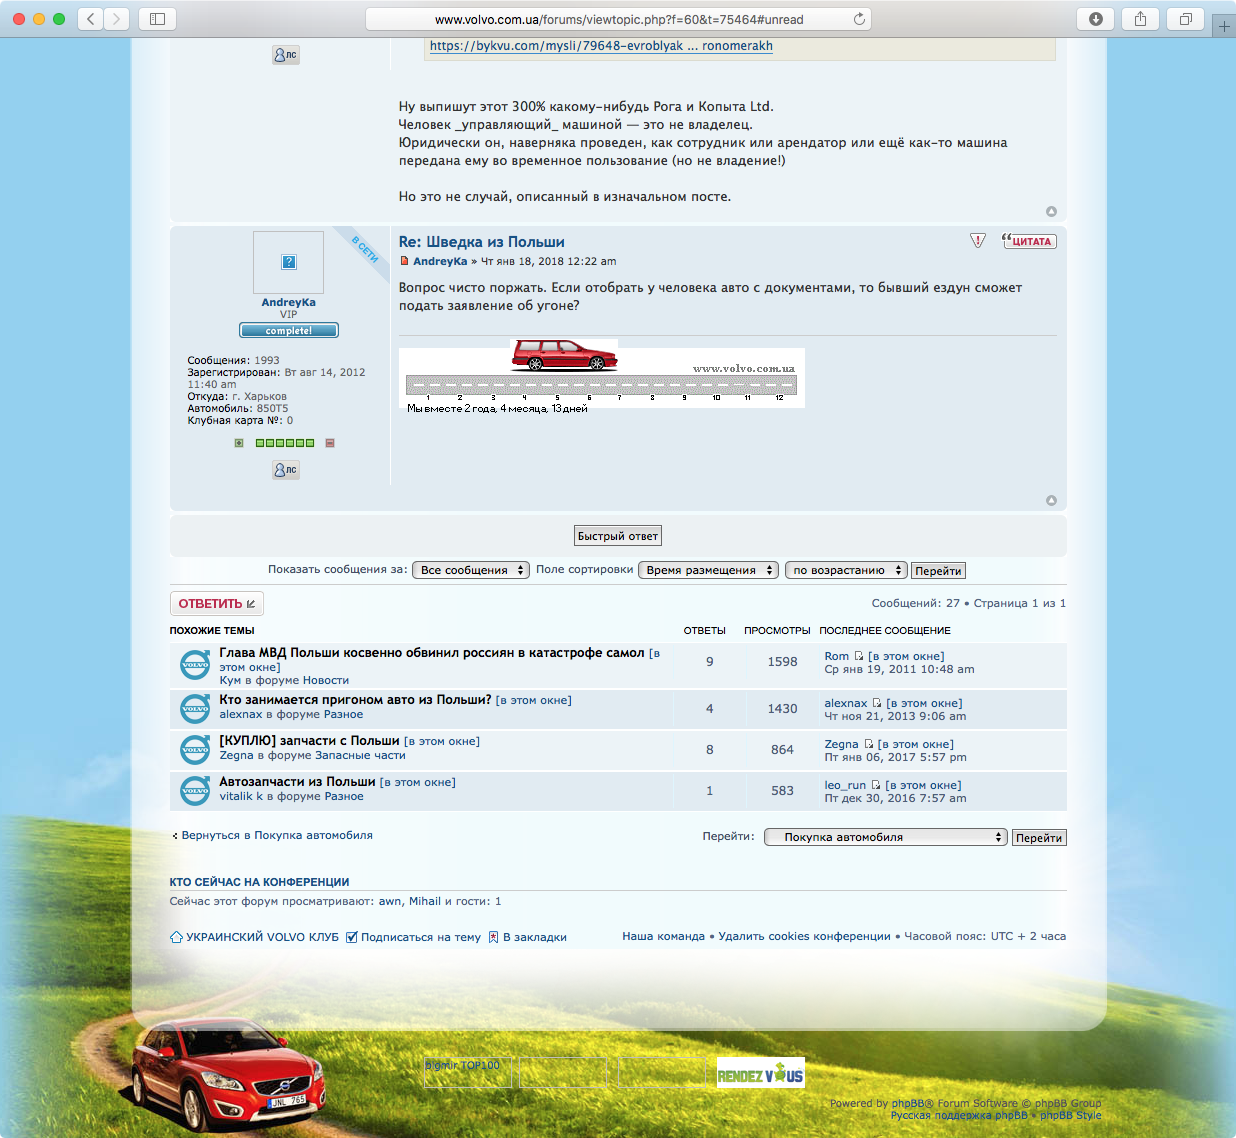Viewport: 1236px width, 1138px height.
Task: Click the Rendez Vous banner image
Action: [760, 1074]
